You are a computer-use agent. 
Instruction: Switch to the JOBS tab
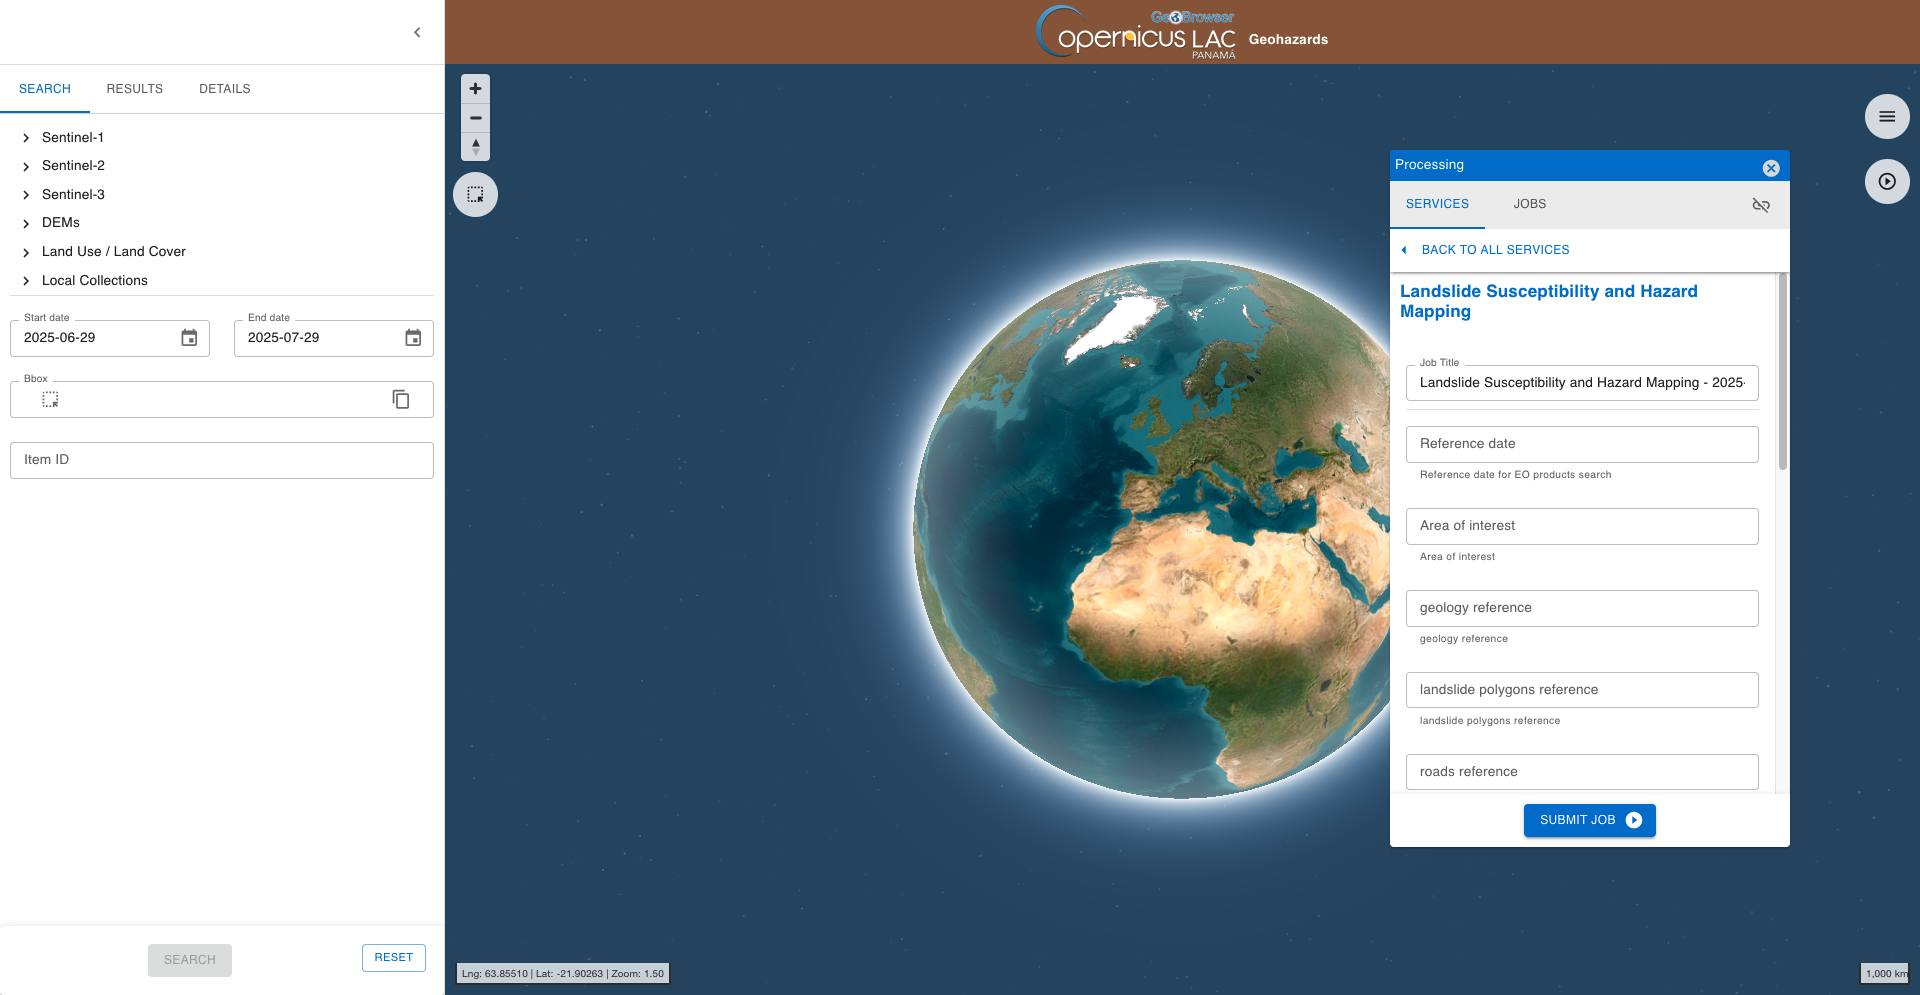coord(1529,204)
